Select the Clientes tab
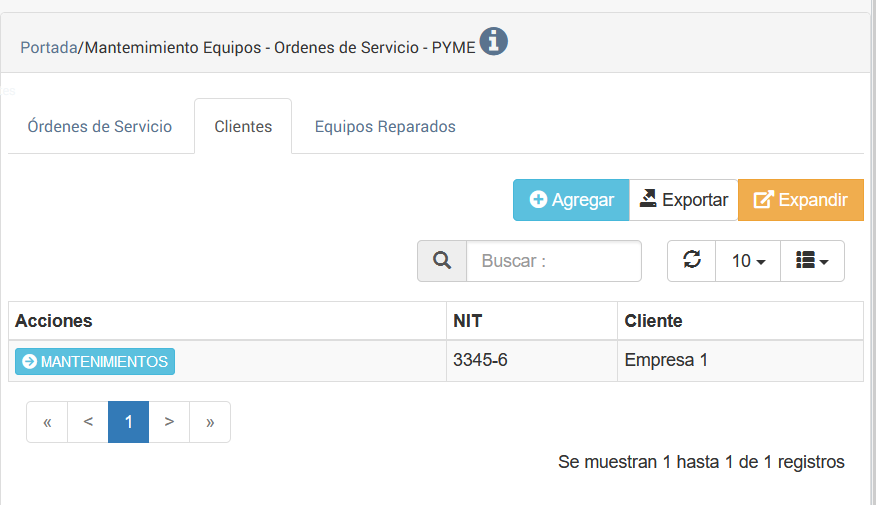The height and width of the screenshot is (505, 876). click(x=243, y=127)
